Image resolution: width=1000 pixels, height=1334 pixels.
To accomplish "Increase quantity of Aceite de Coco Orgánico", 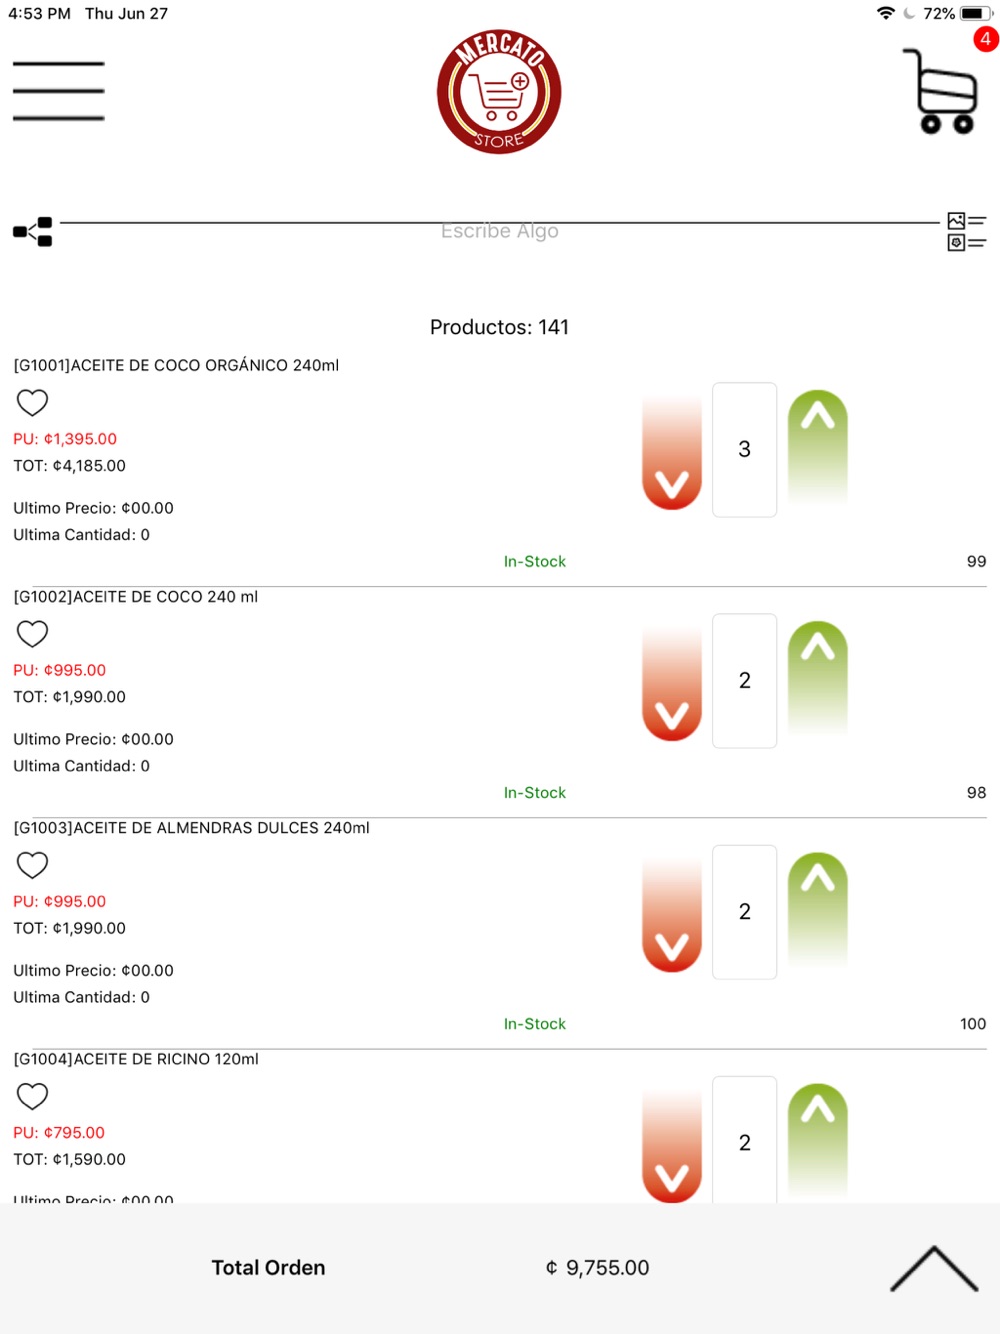I will coord(817,445).
